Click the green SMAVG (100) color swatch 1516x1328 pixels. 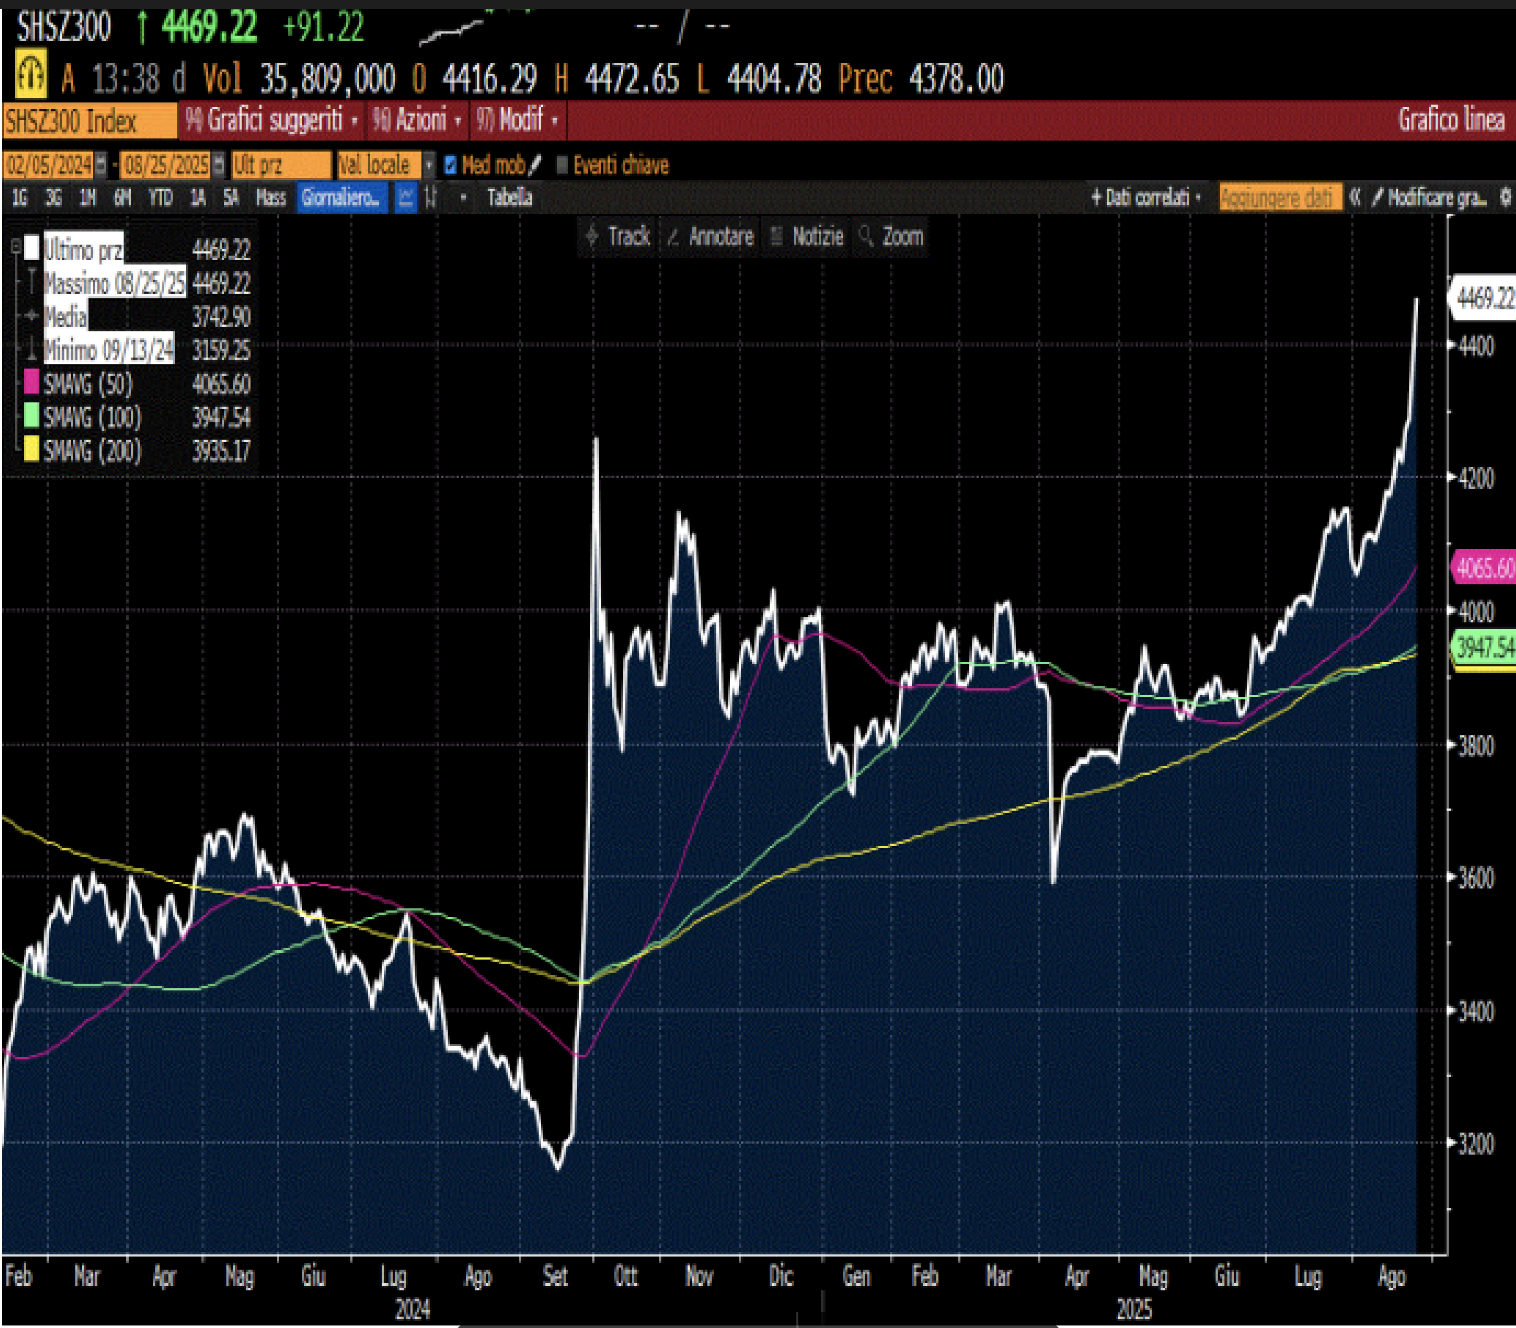click(32, 416)
